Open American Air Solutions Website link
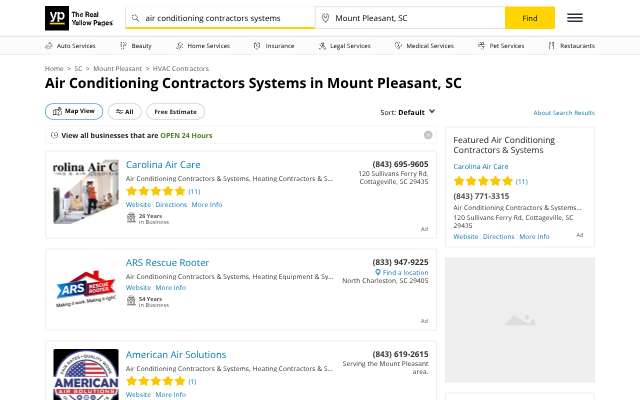 [138, 395]
